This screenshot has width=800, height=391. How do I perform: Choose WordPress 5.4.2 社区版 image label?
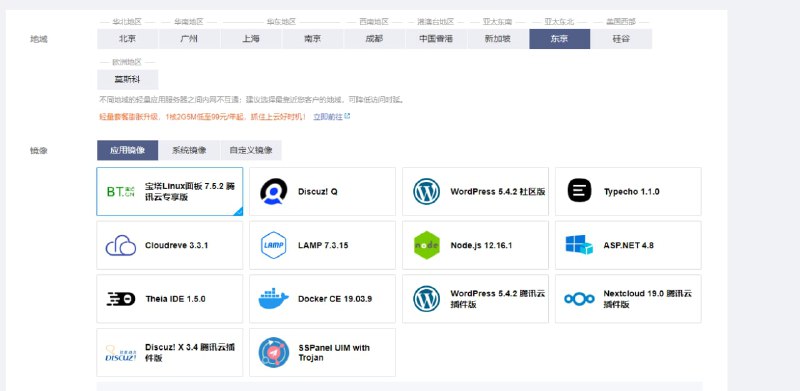click(x=497, y=191)
